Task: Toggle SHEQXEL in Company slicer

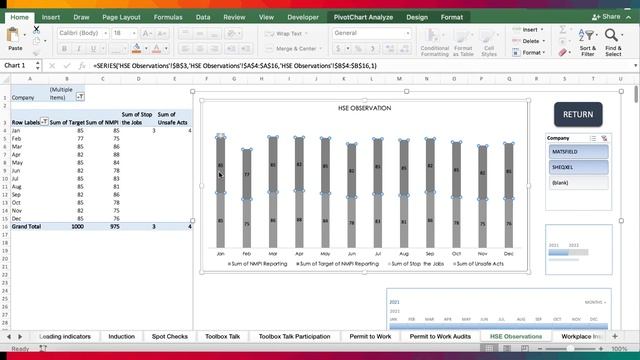Action: (x=578, y=167)
